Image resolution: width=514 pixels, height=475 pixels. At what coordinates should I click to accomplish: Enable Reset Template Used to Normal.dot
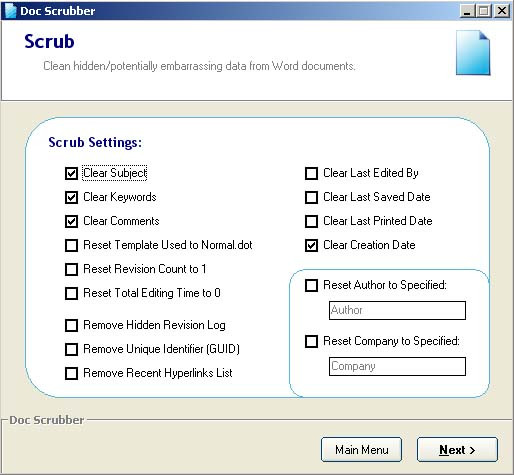click(71, 245)
